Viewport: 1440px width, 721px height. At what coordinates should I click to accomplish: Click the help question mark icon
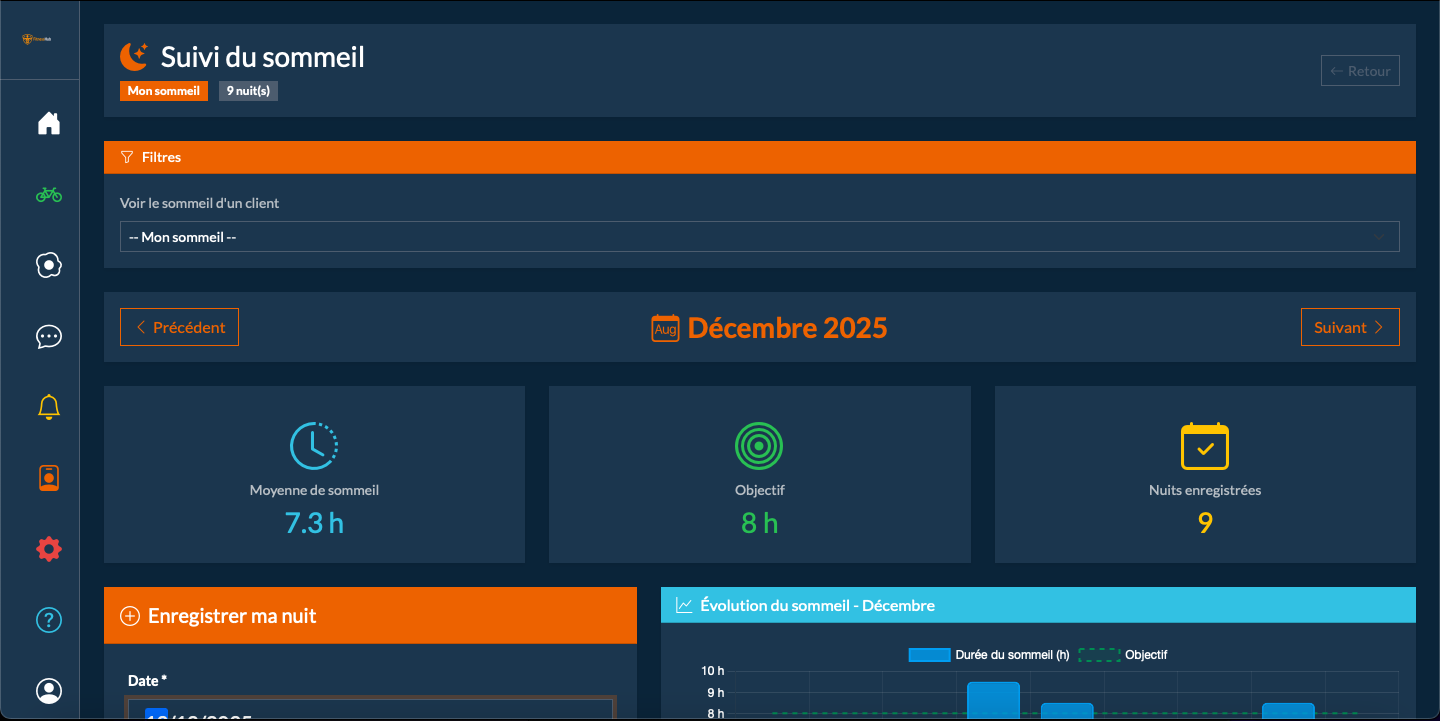[48, 620]
